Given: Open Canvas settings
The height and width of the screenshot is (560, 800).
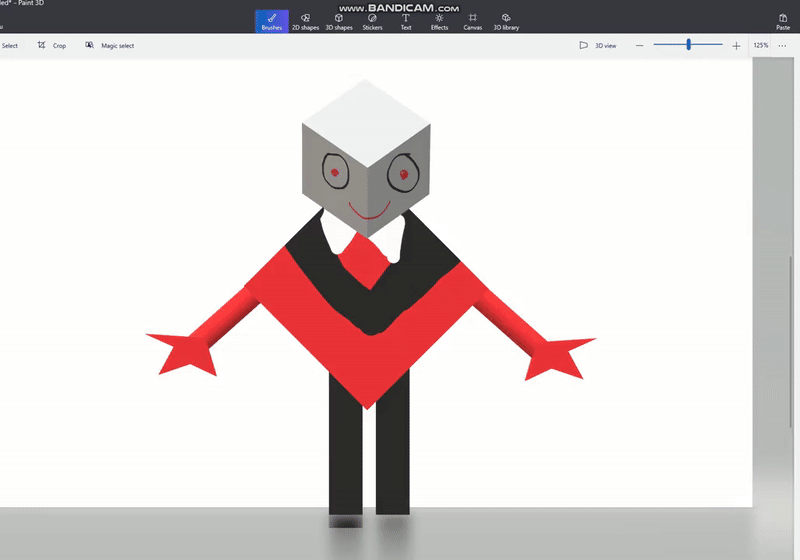Looking at the screenshot, I should [472, 21].
